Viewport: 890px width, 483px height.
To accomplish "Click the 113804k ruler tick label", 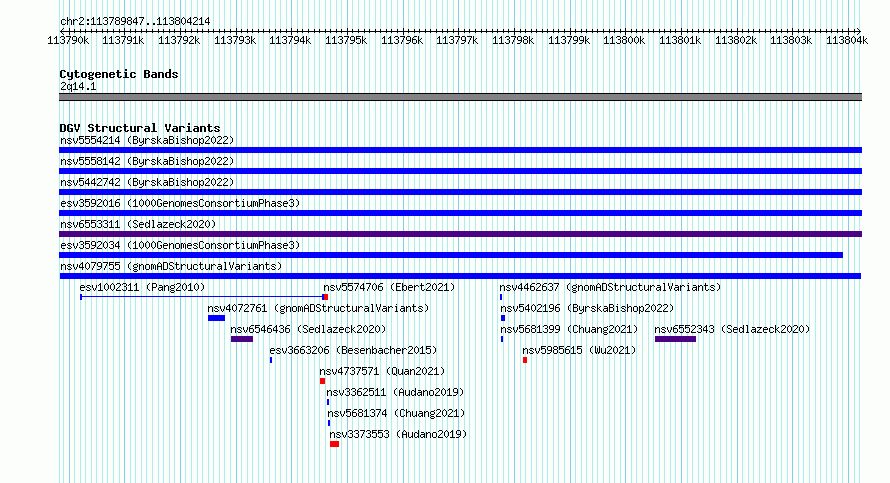I will tap(847, 40).
